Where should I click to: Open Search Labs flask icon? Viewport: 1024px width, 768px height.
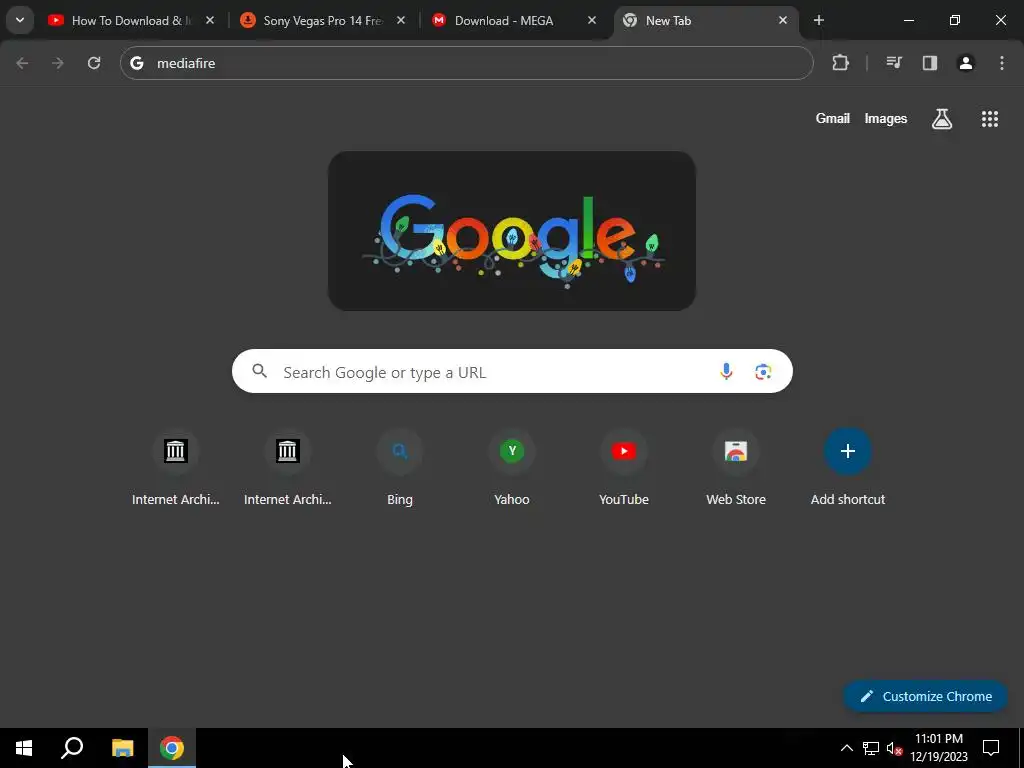click(x=942, y=118)
